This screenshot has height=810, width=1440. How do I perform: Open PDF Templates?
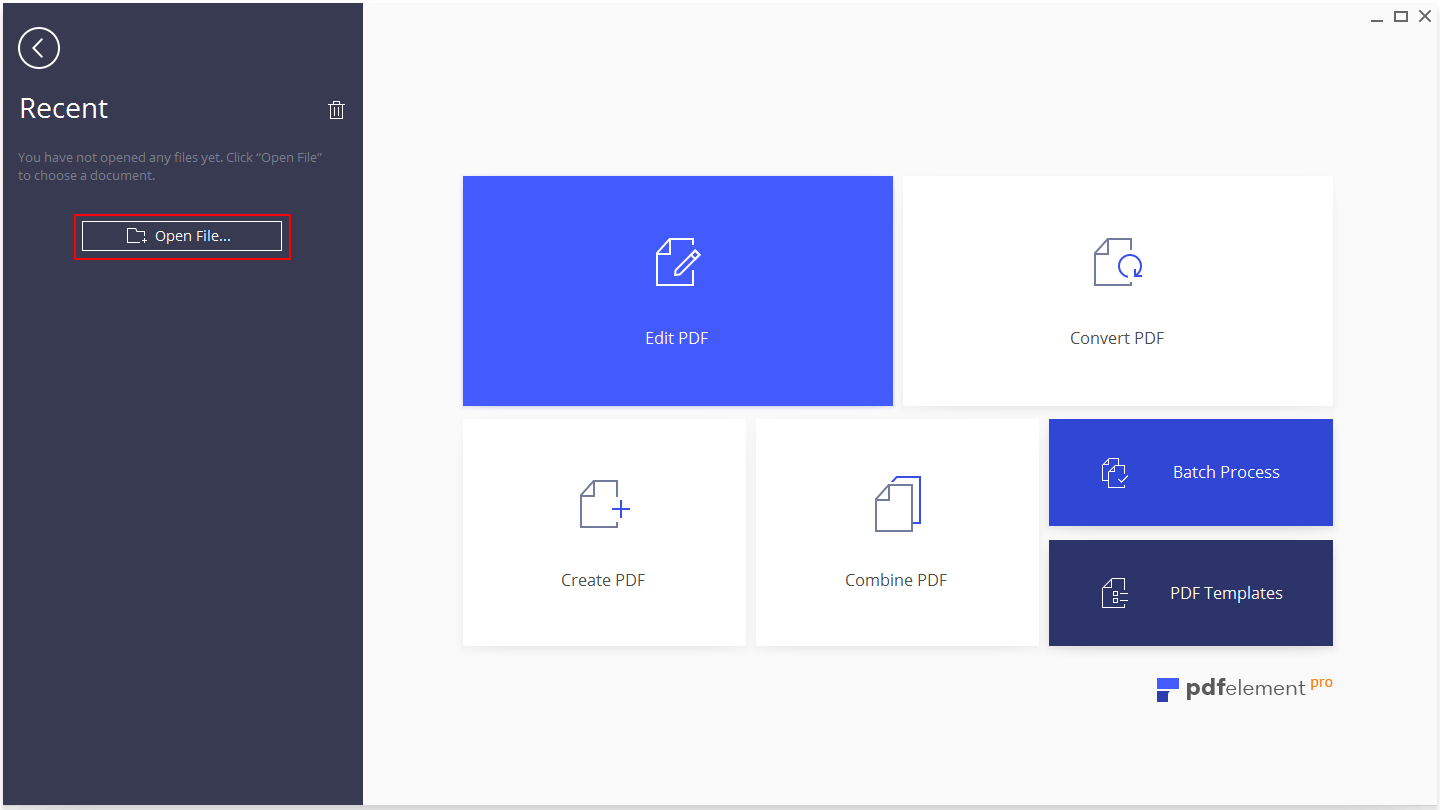coord(1191,593)
